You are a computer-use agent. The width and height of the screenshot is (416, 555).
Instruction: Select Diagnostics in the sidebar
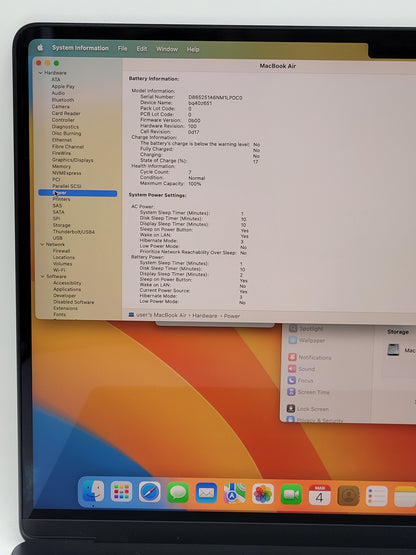[x=65, y=126]
